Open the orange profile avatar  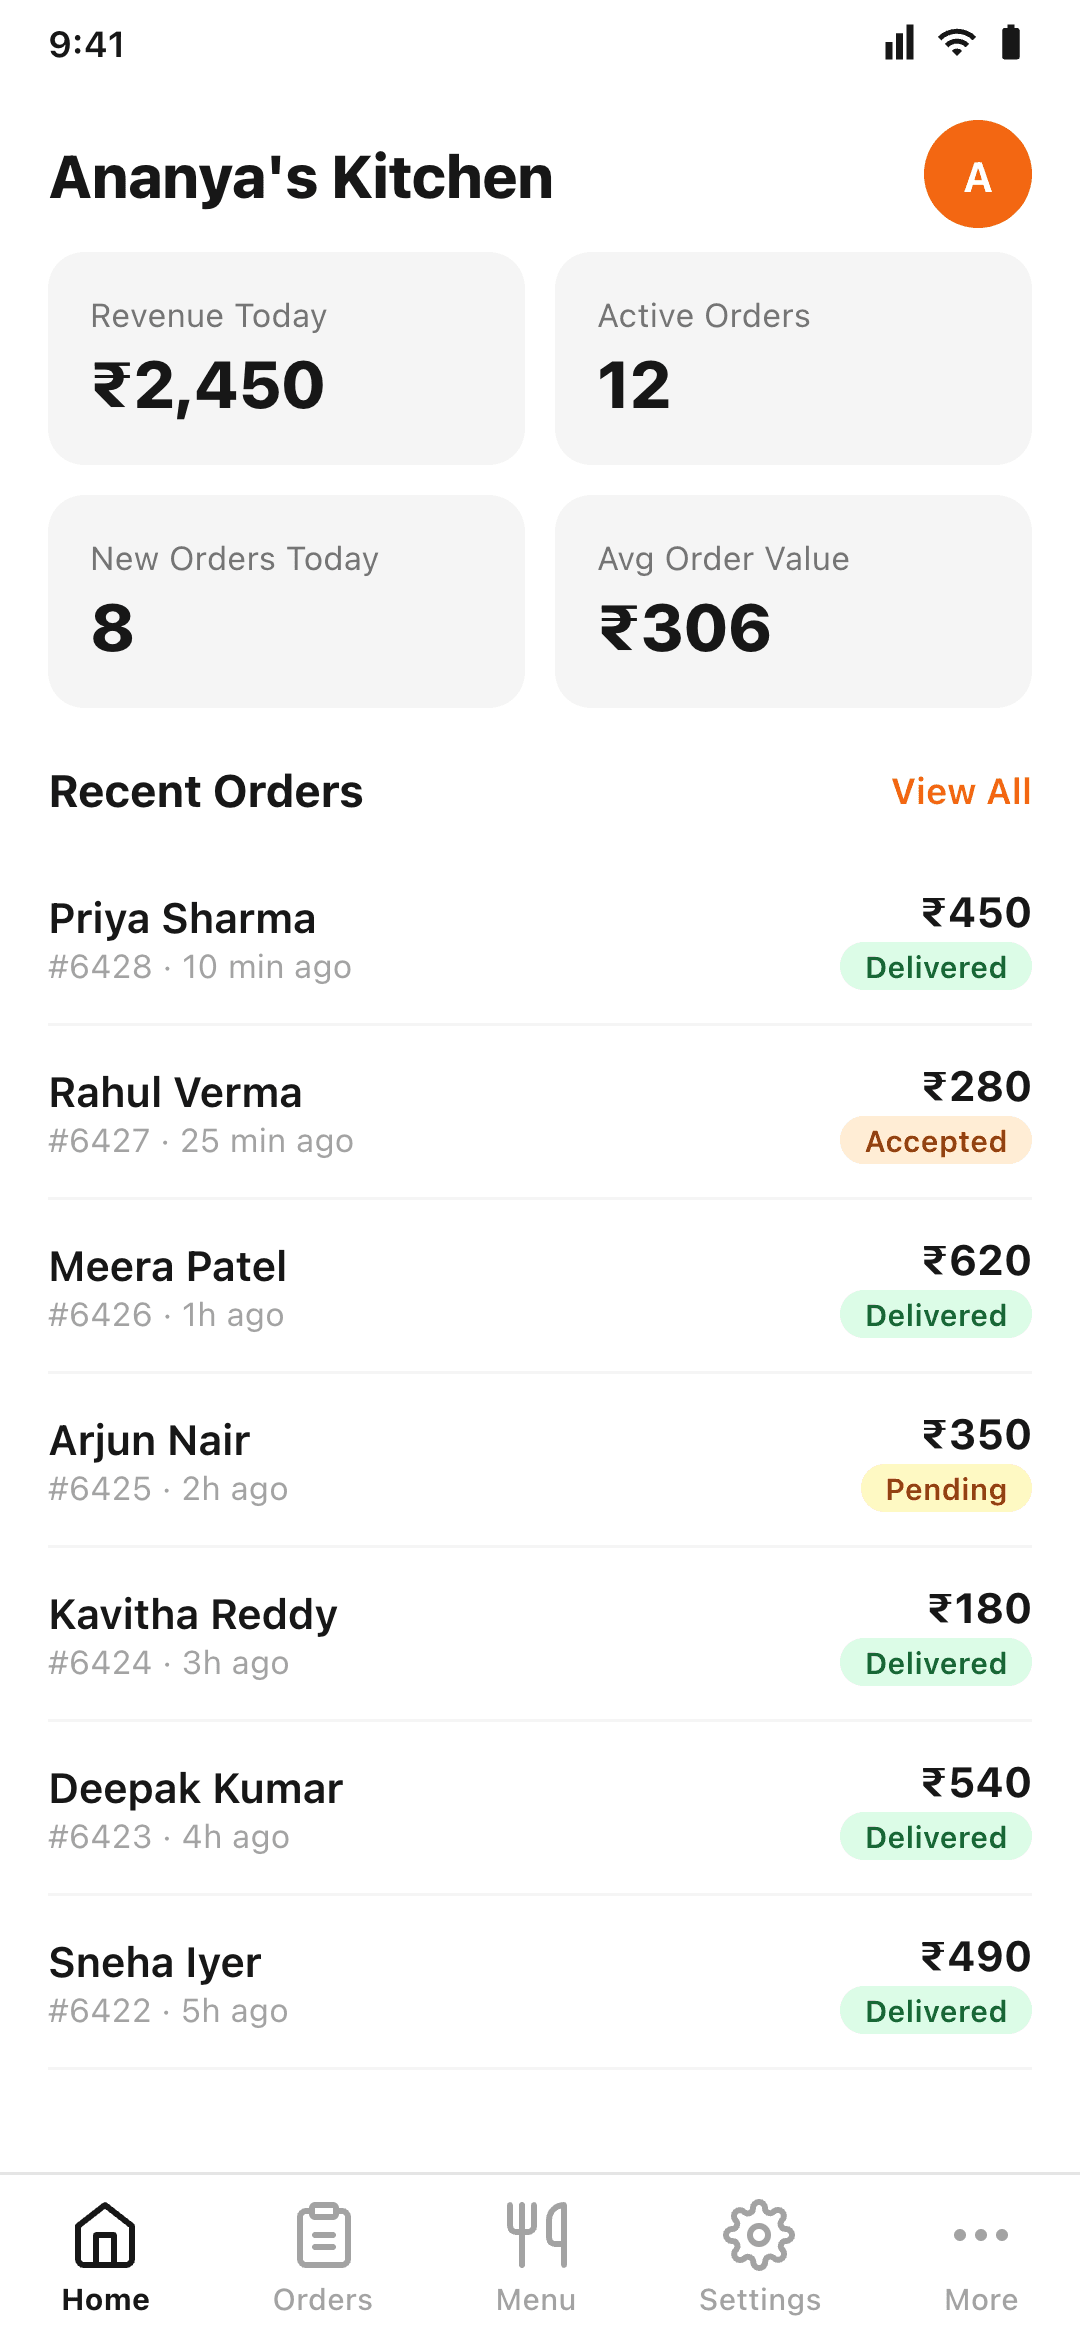977,175
